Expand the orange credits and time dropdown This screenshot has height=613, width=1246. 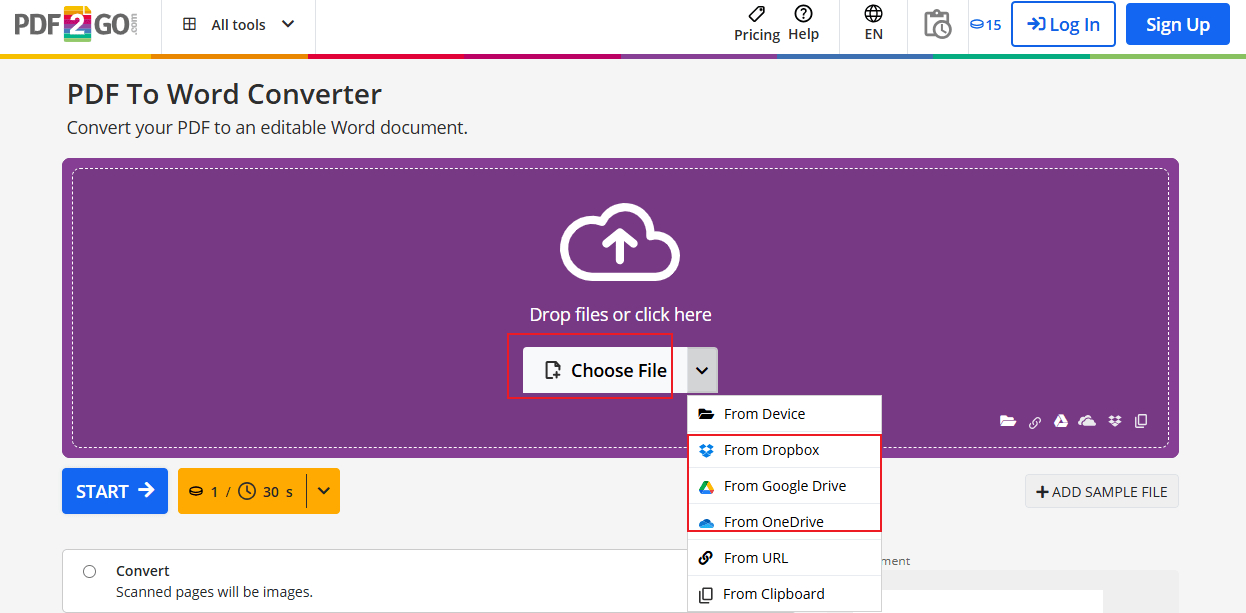click(323, 491)
